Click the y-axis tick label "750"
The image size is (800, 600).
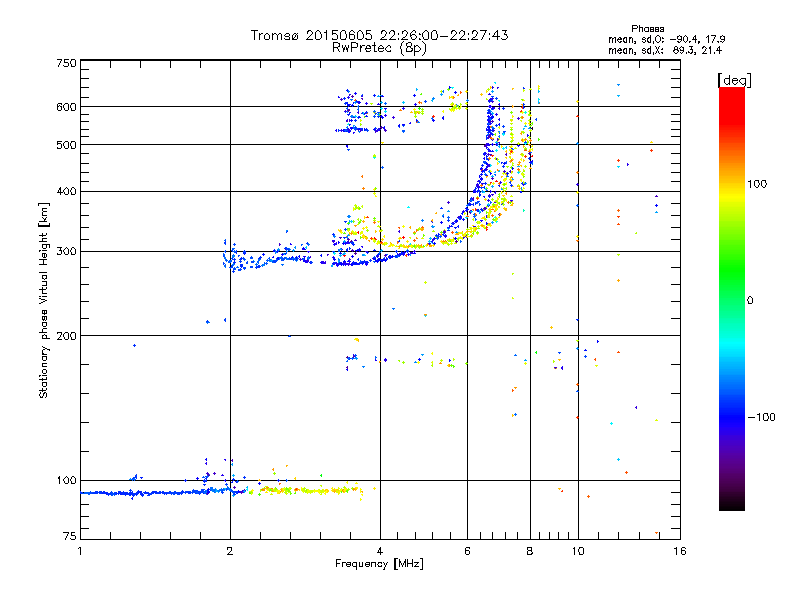66,63
